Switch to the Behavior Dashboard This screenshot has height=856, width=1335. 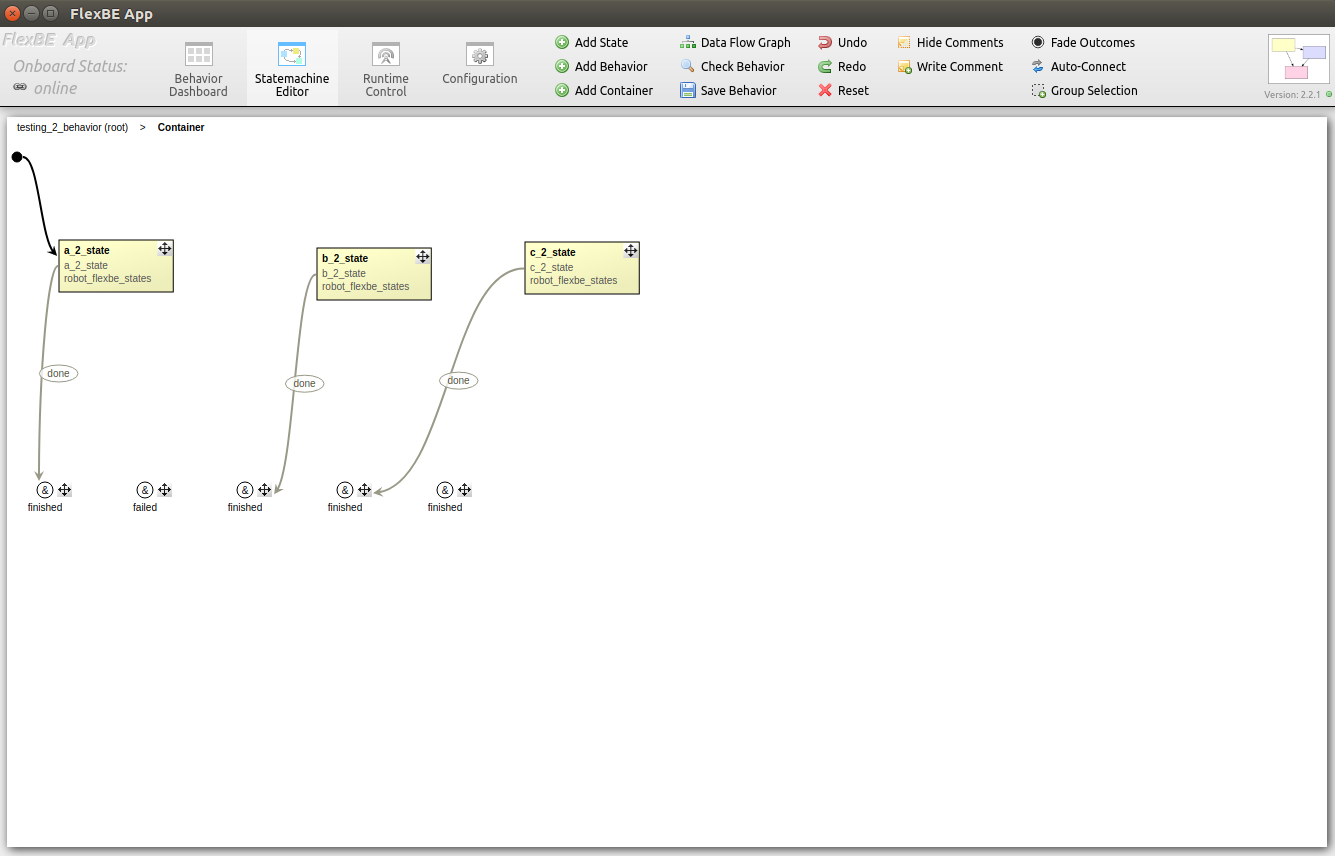tap(198, 68)
